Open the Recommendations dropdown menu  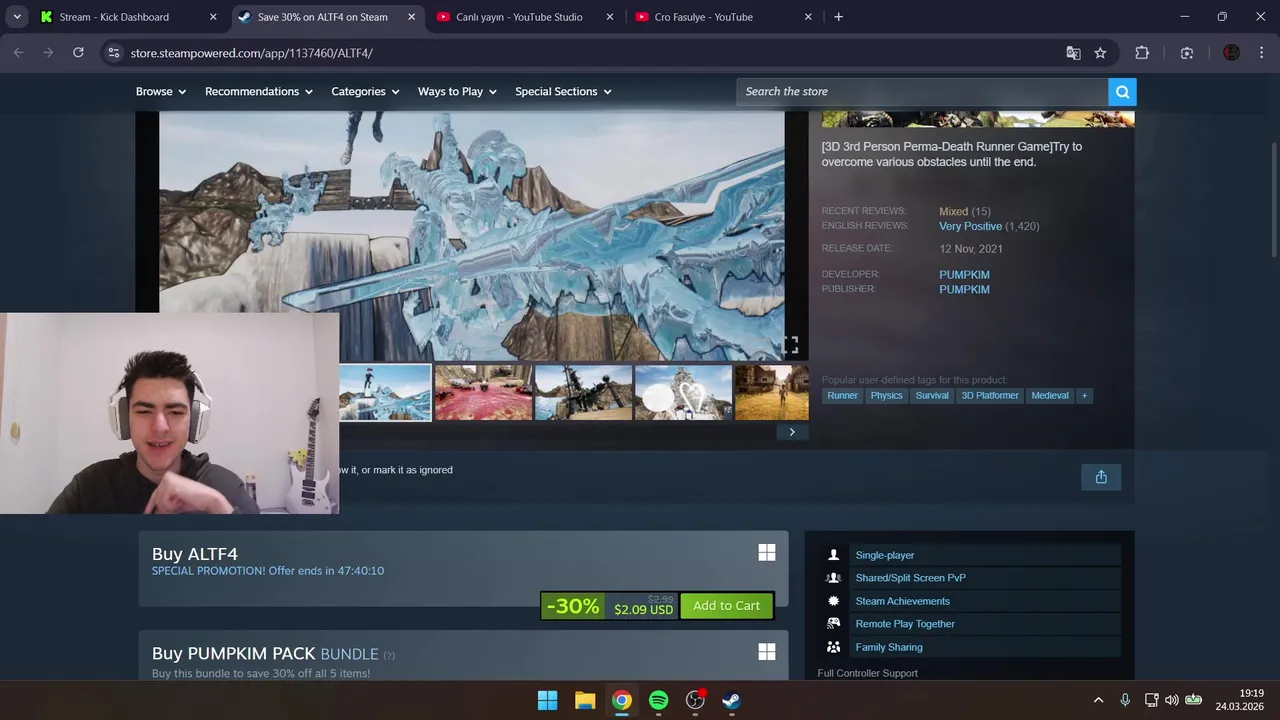tap(259, 92)
